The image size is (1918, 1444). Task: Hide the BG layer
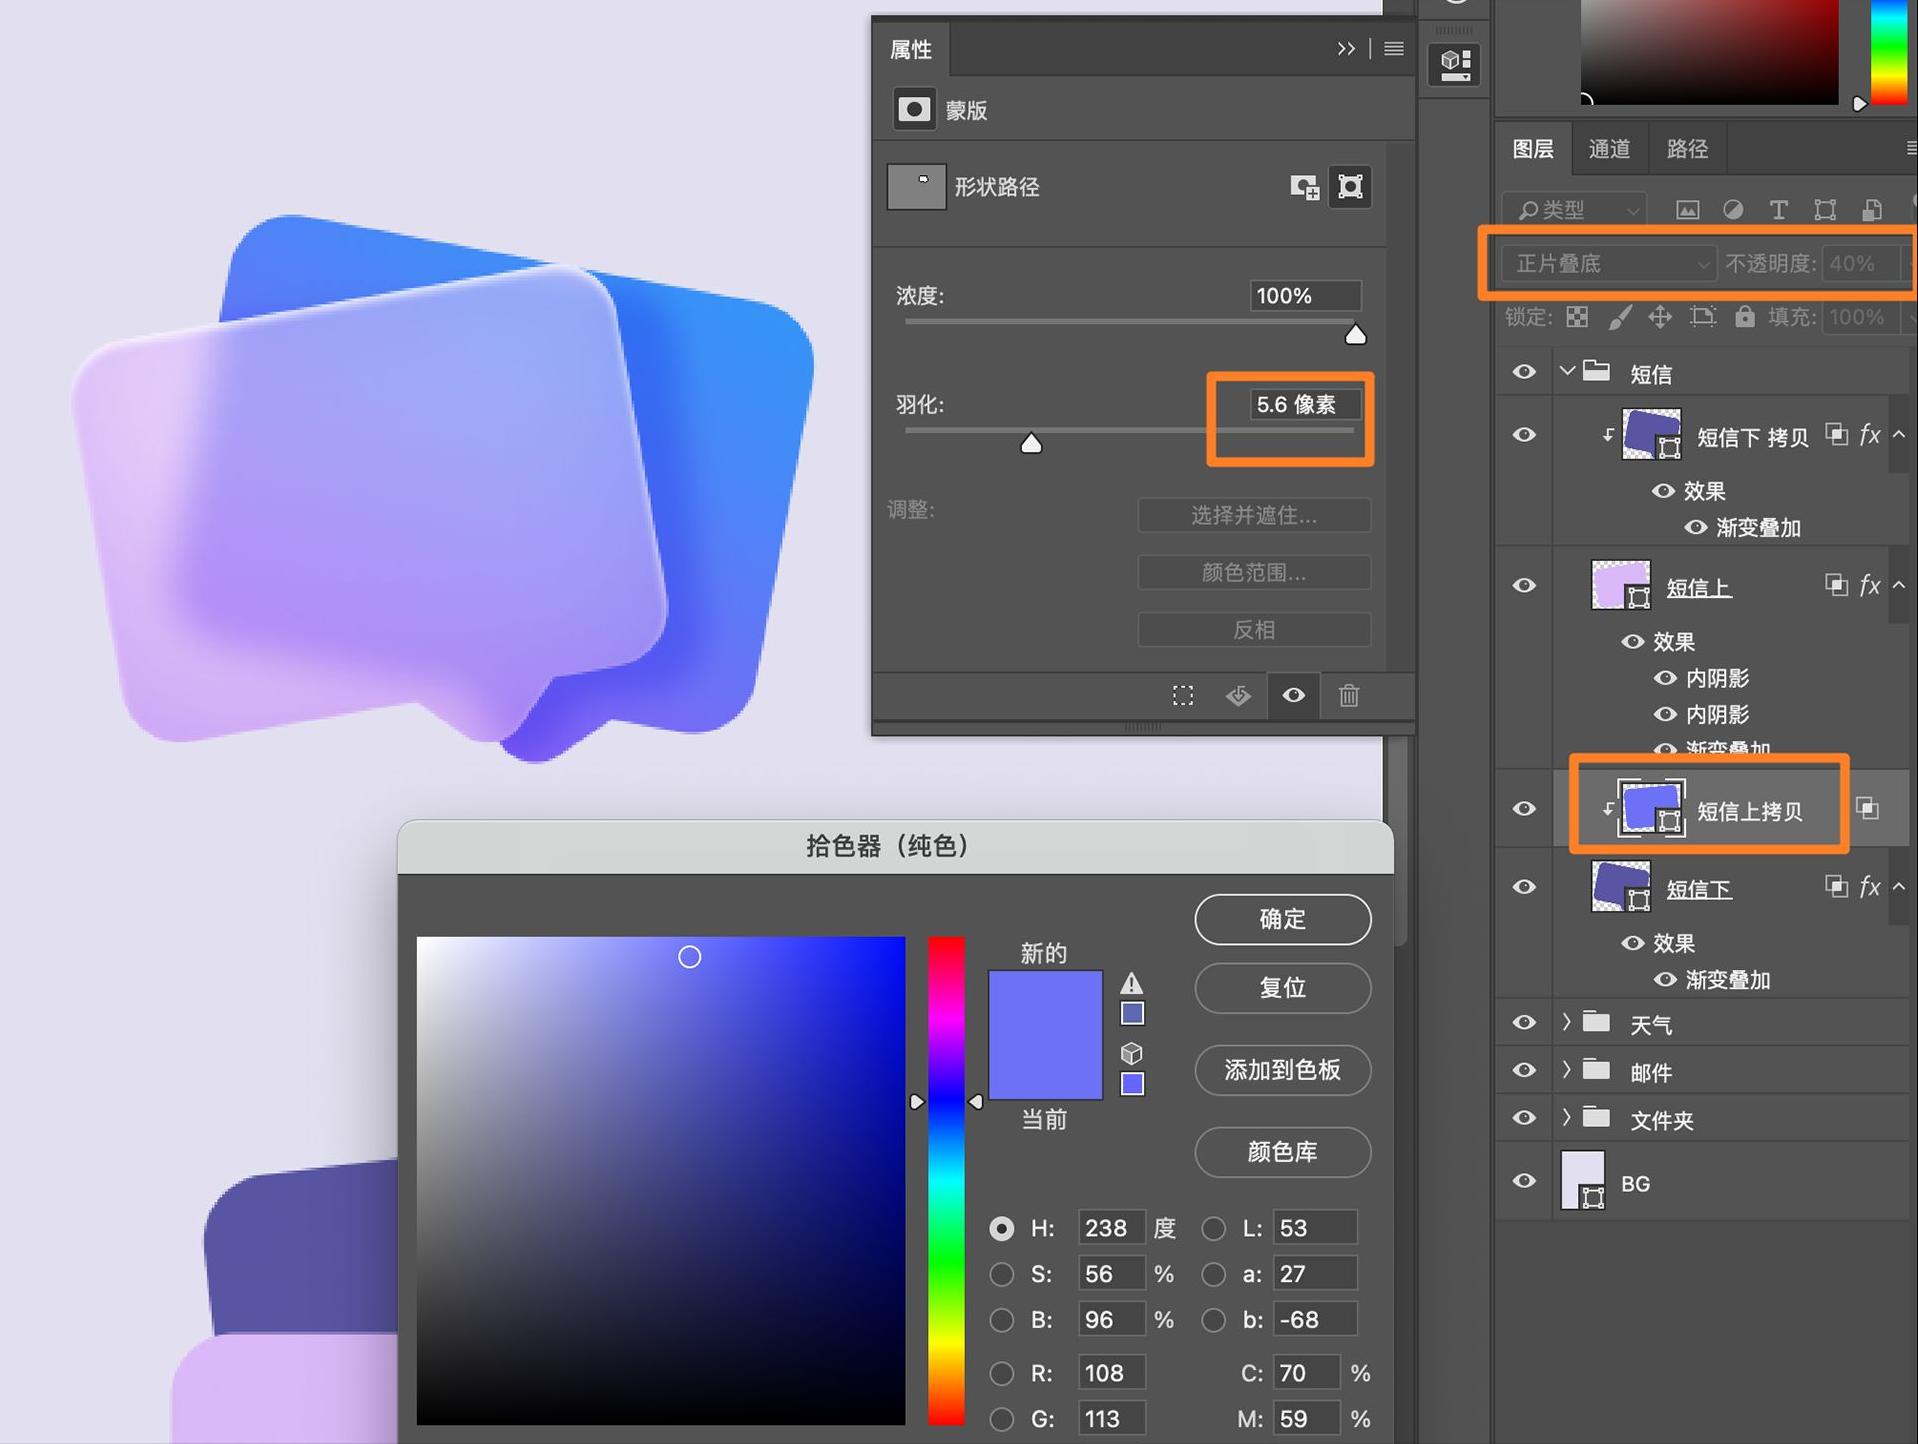[1523, 1181]
